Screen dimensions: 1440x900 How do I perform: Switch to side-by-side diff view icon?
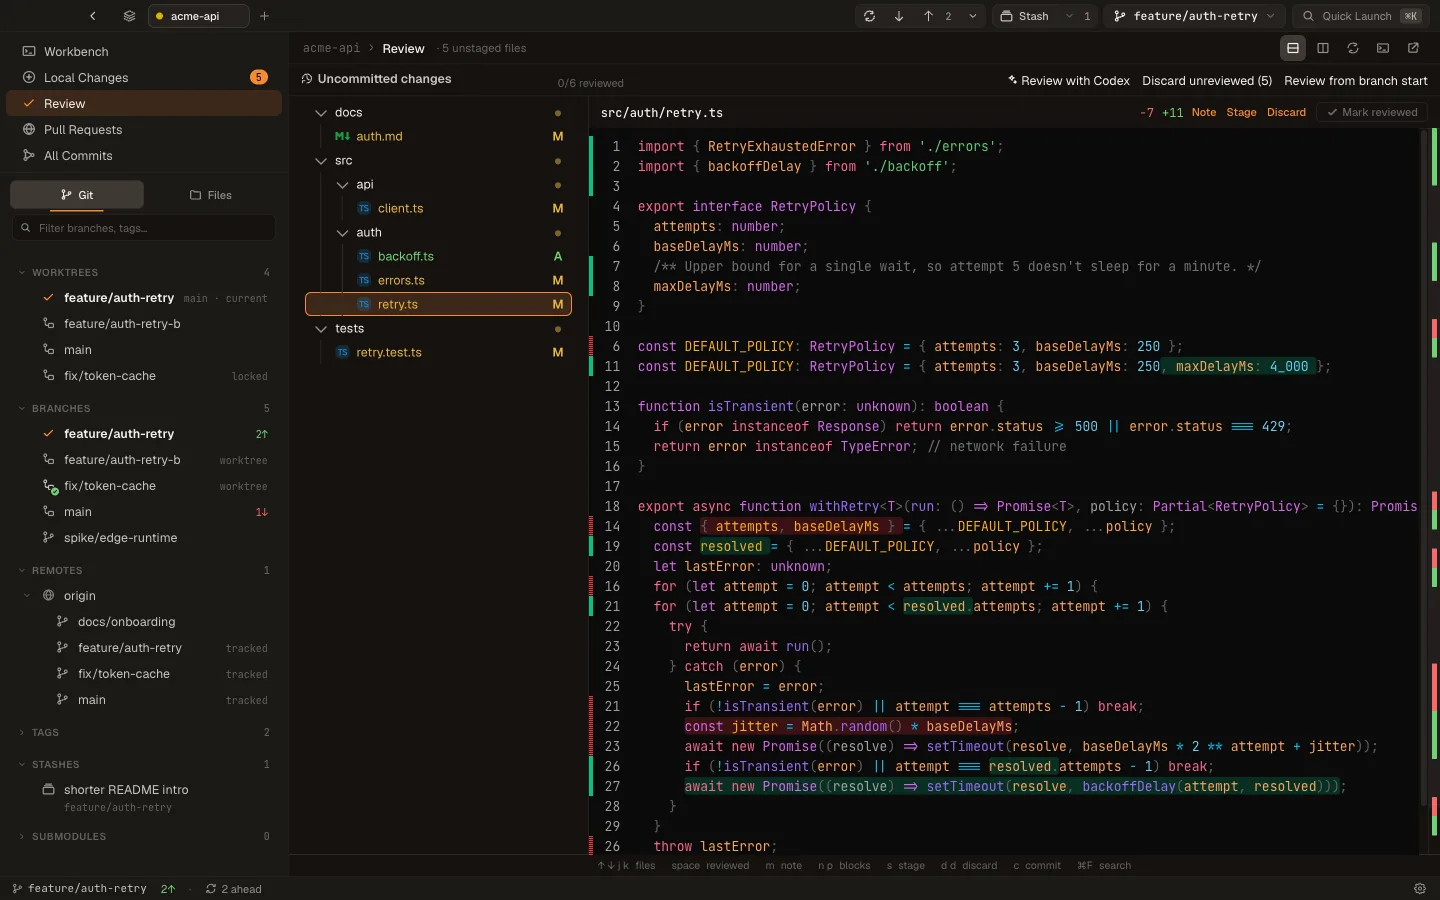[x=1323, y=48]
